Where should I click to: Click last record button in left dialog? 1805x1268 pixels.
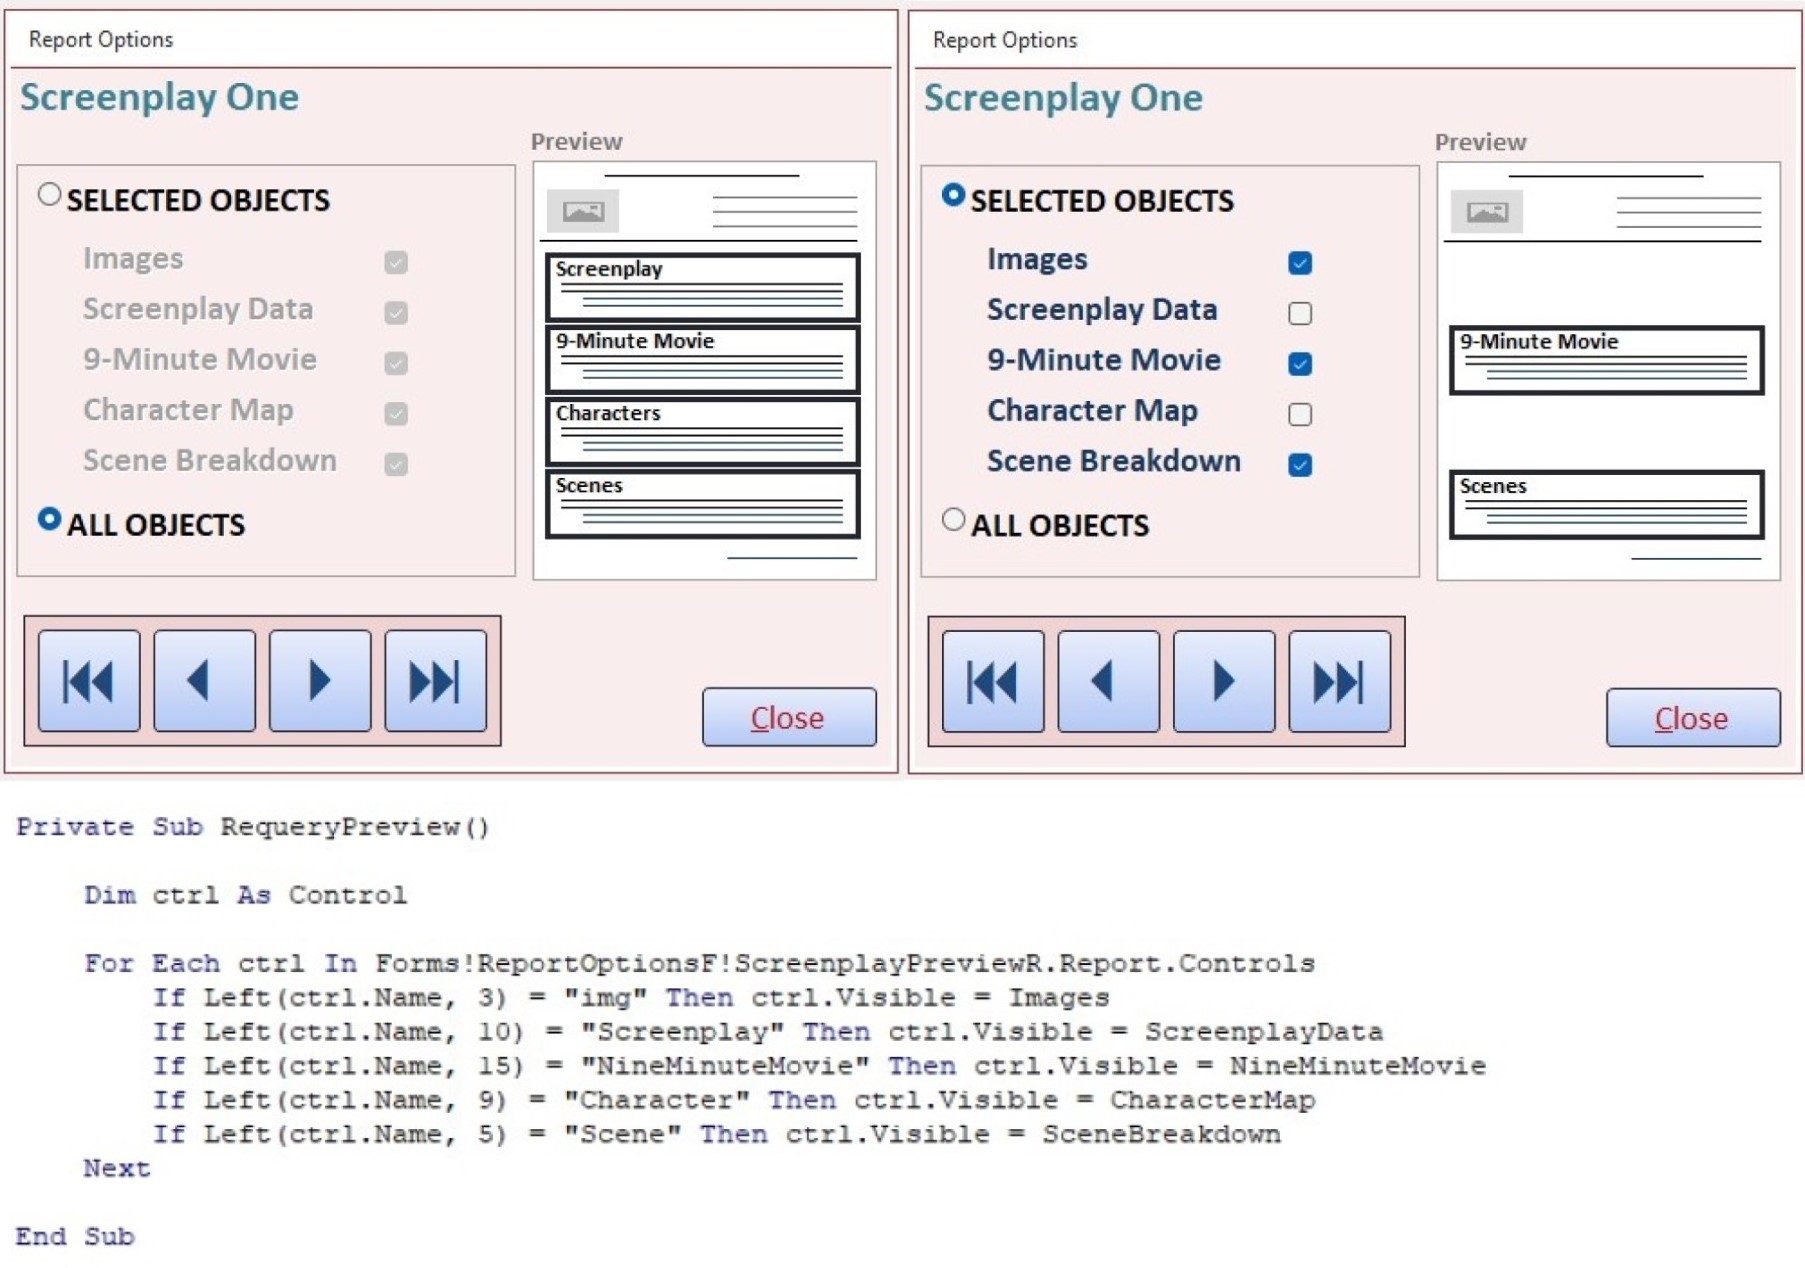435,681
